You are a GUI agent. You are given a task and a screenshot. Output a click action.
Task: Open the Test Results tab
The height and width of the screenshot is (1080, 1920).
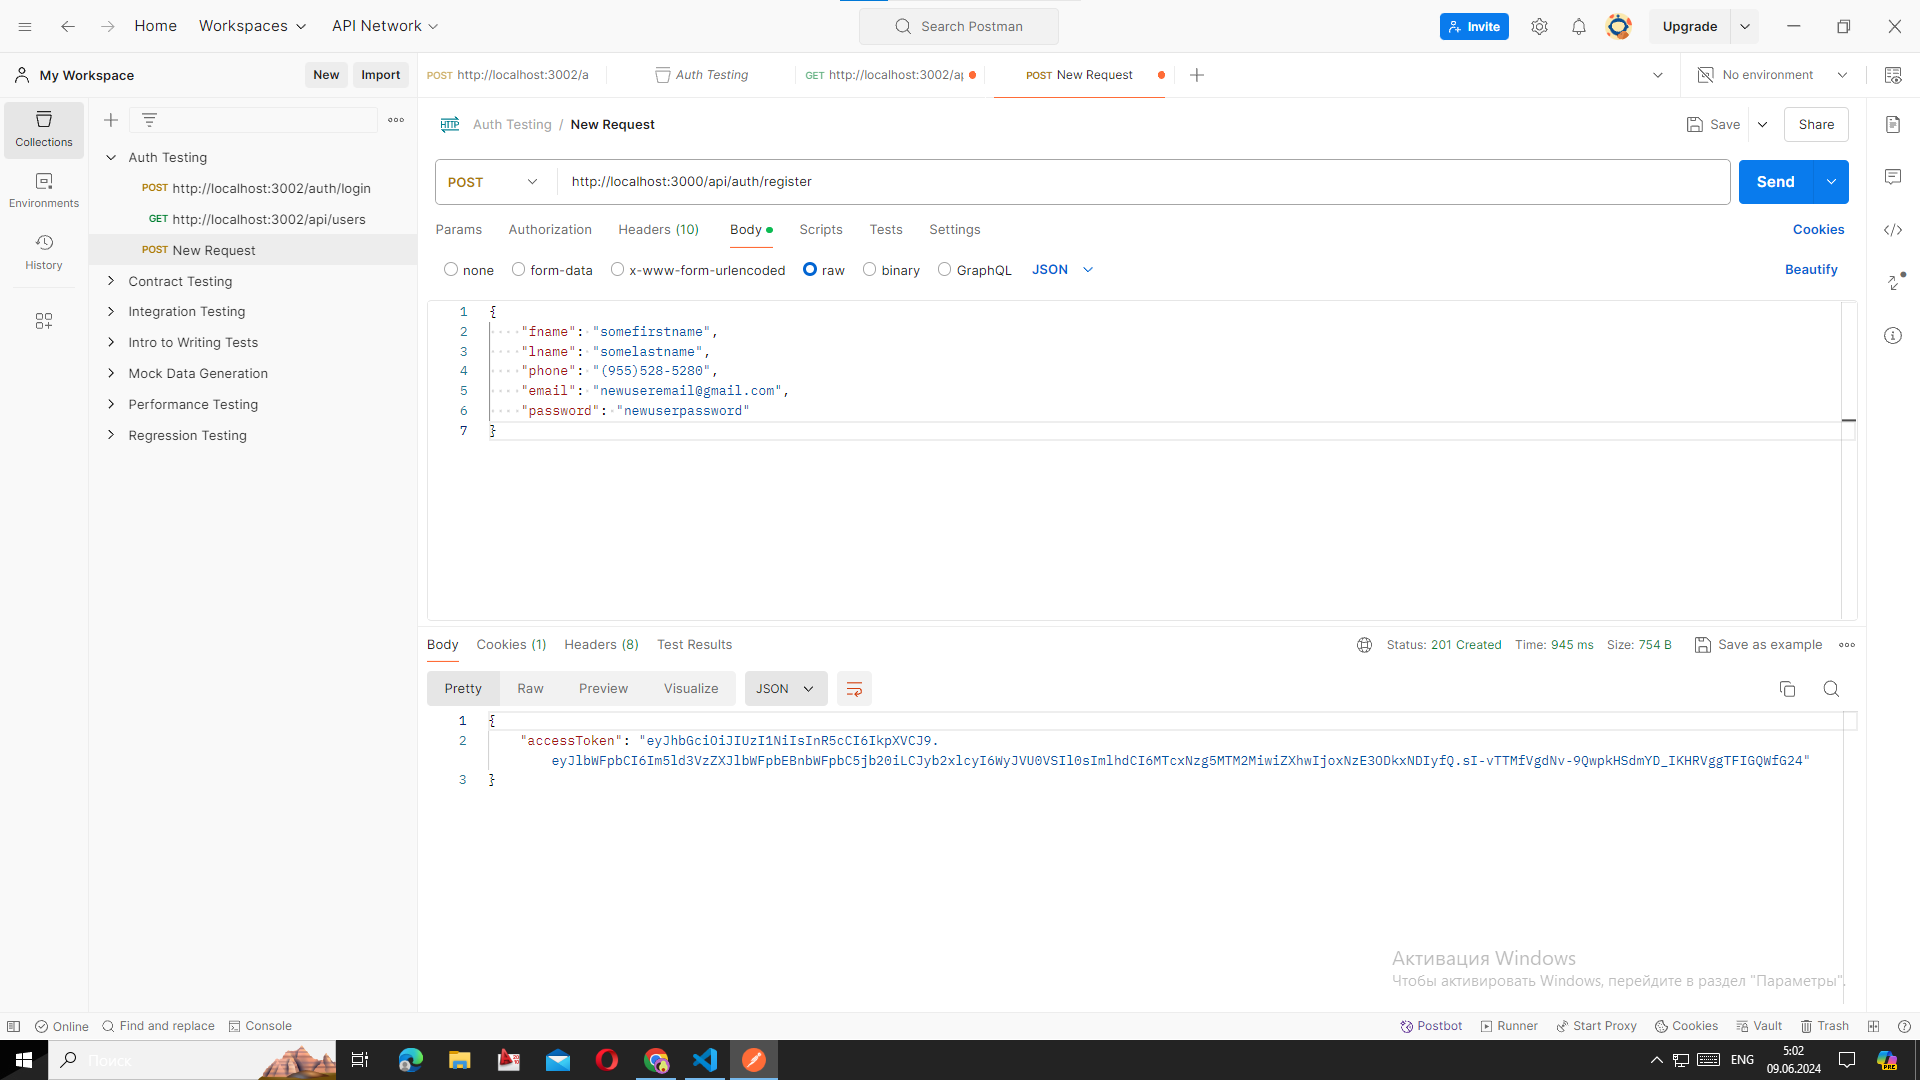coord(694,645)
